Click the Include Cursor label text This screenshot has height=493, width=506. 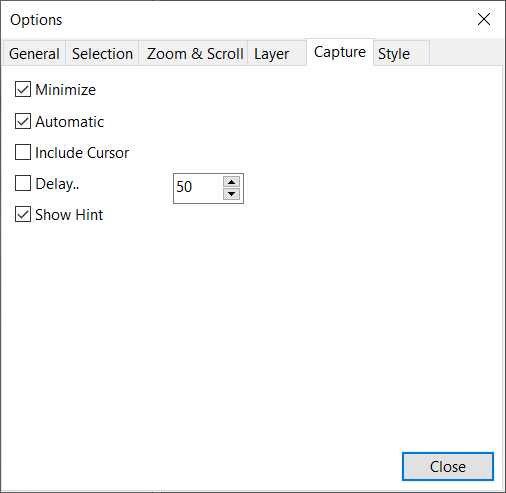[82, 153]
